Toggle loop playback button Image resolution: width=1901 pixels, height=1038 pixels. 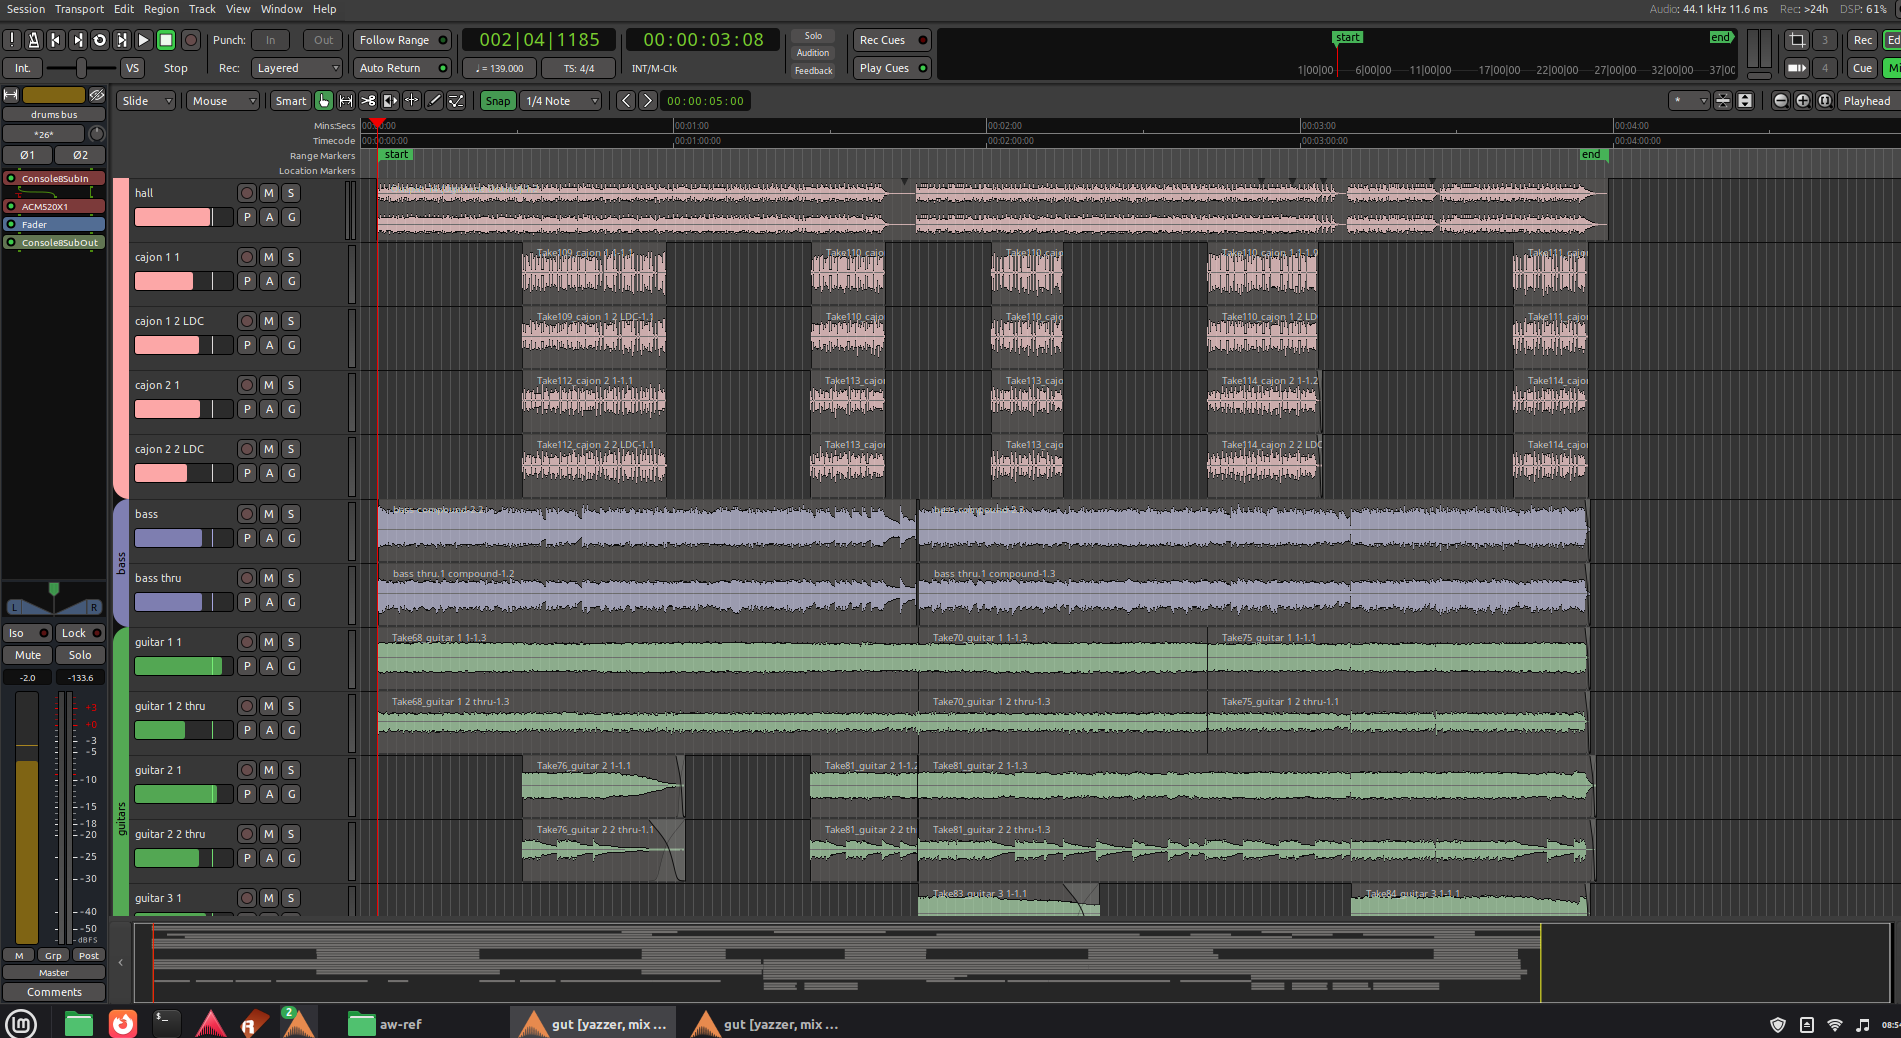[99, 40]
